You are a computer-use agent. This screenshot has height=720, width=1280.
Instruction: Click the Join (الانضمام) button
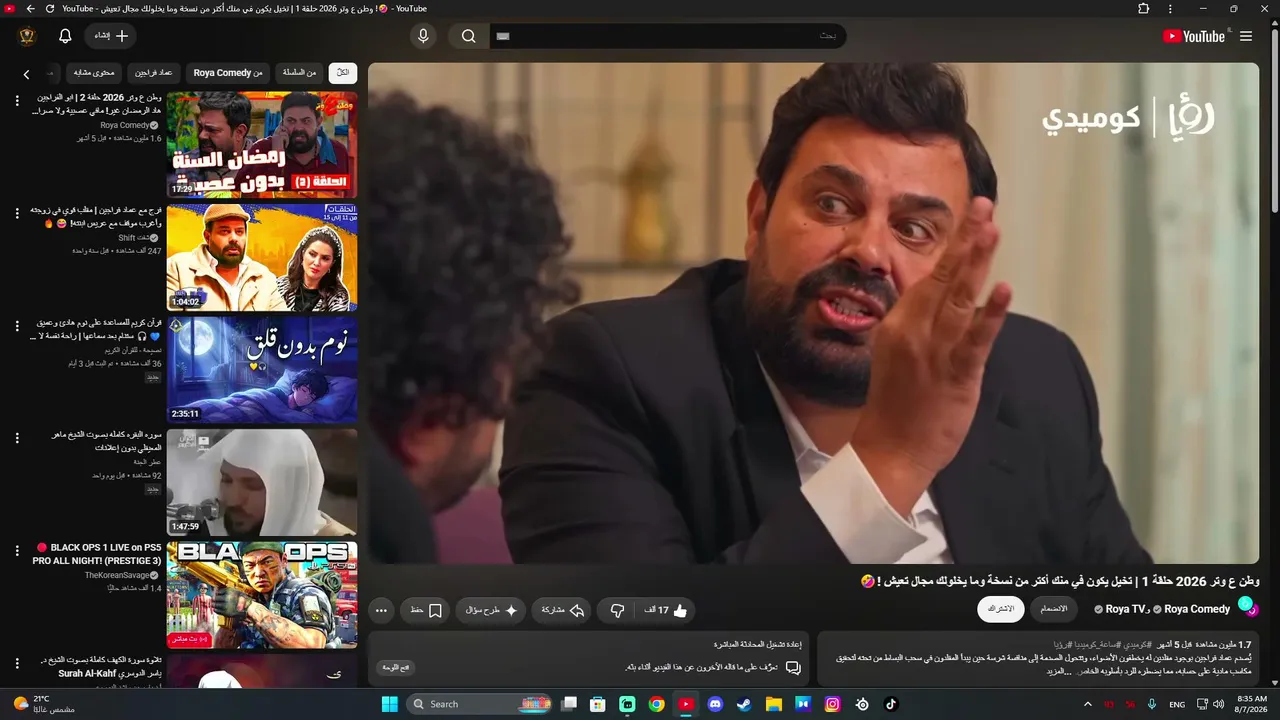tap(1054, 609)
